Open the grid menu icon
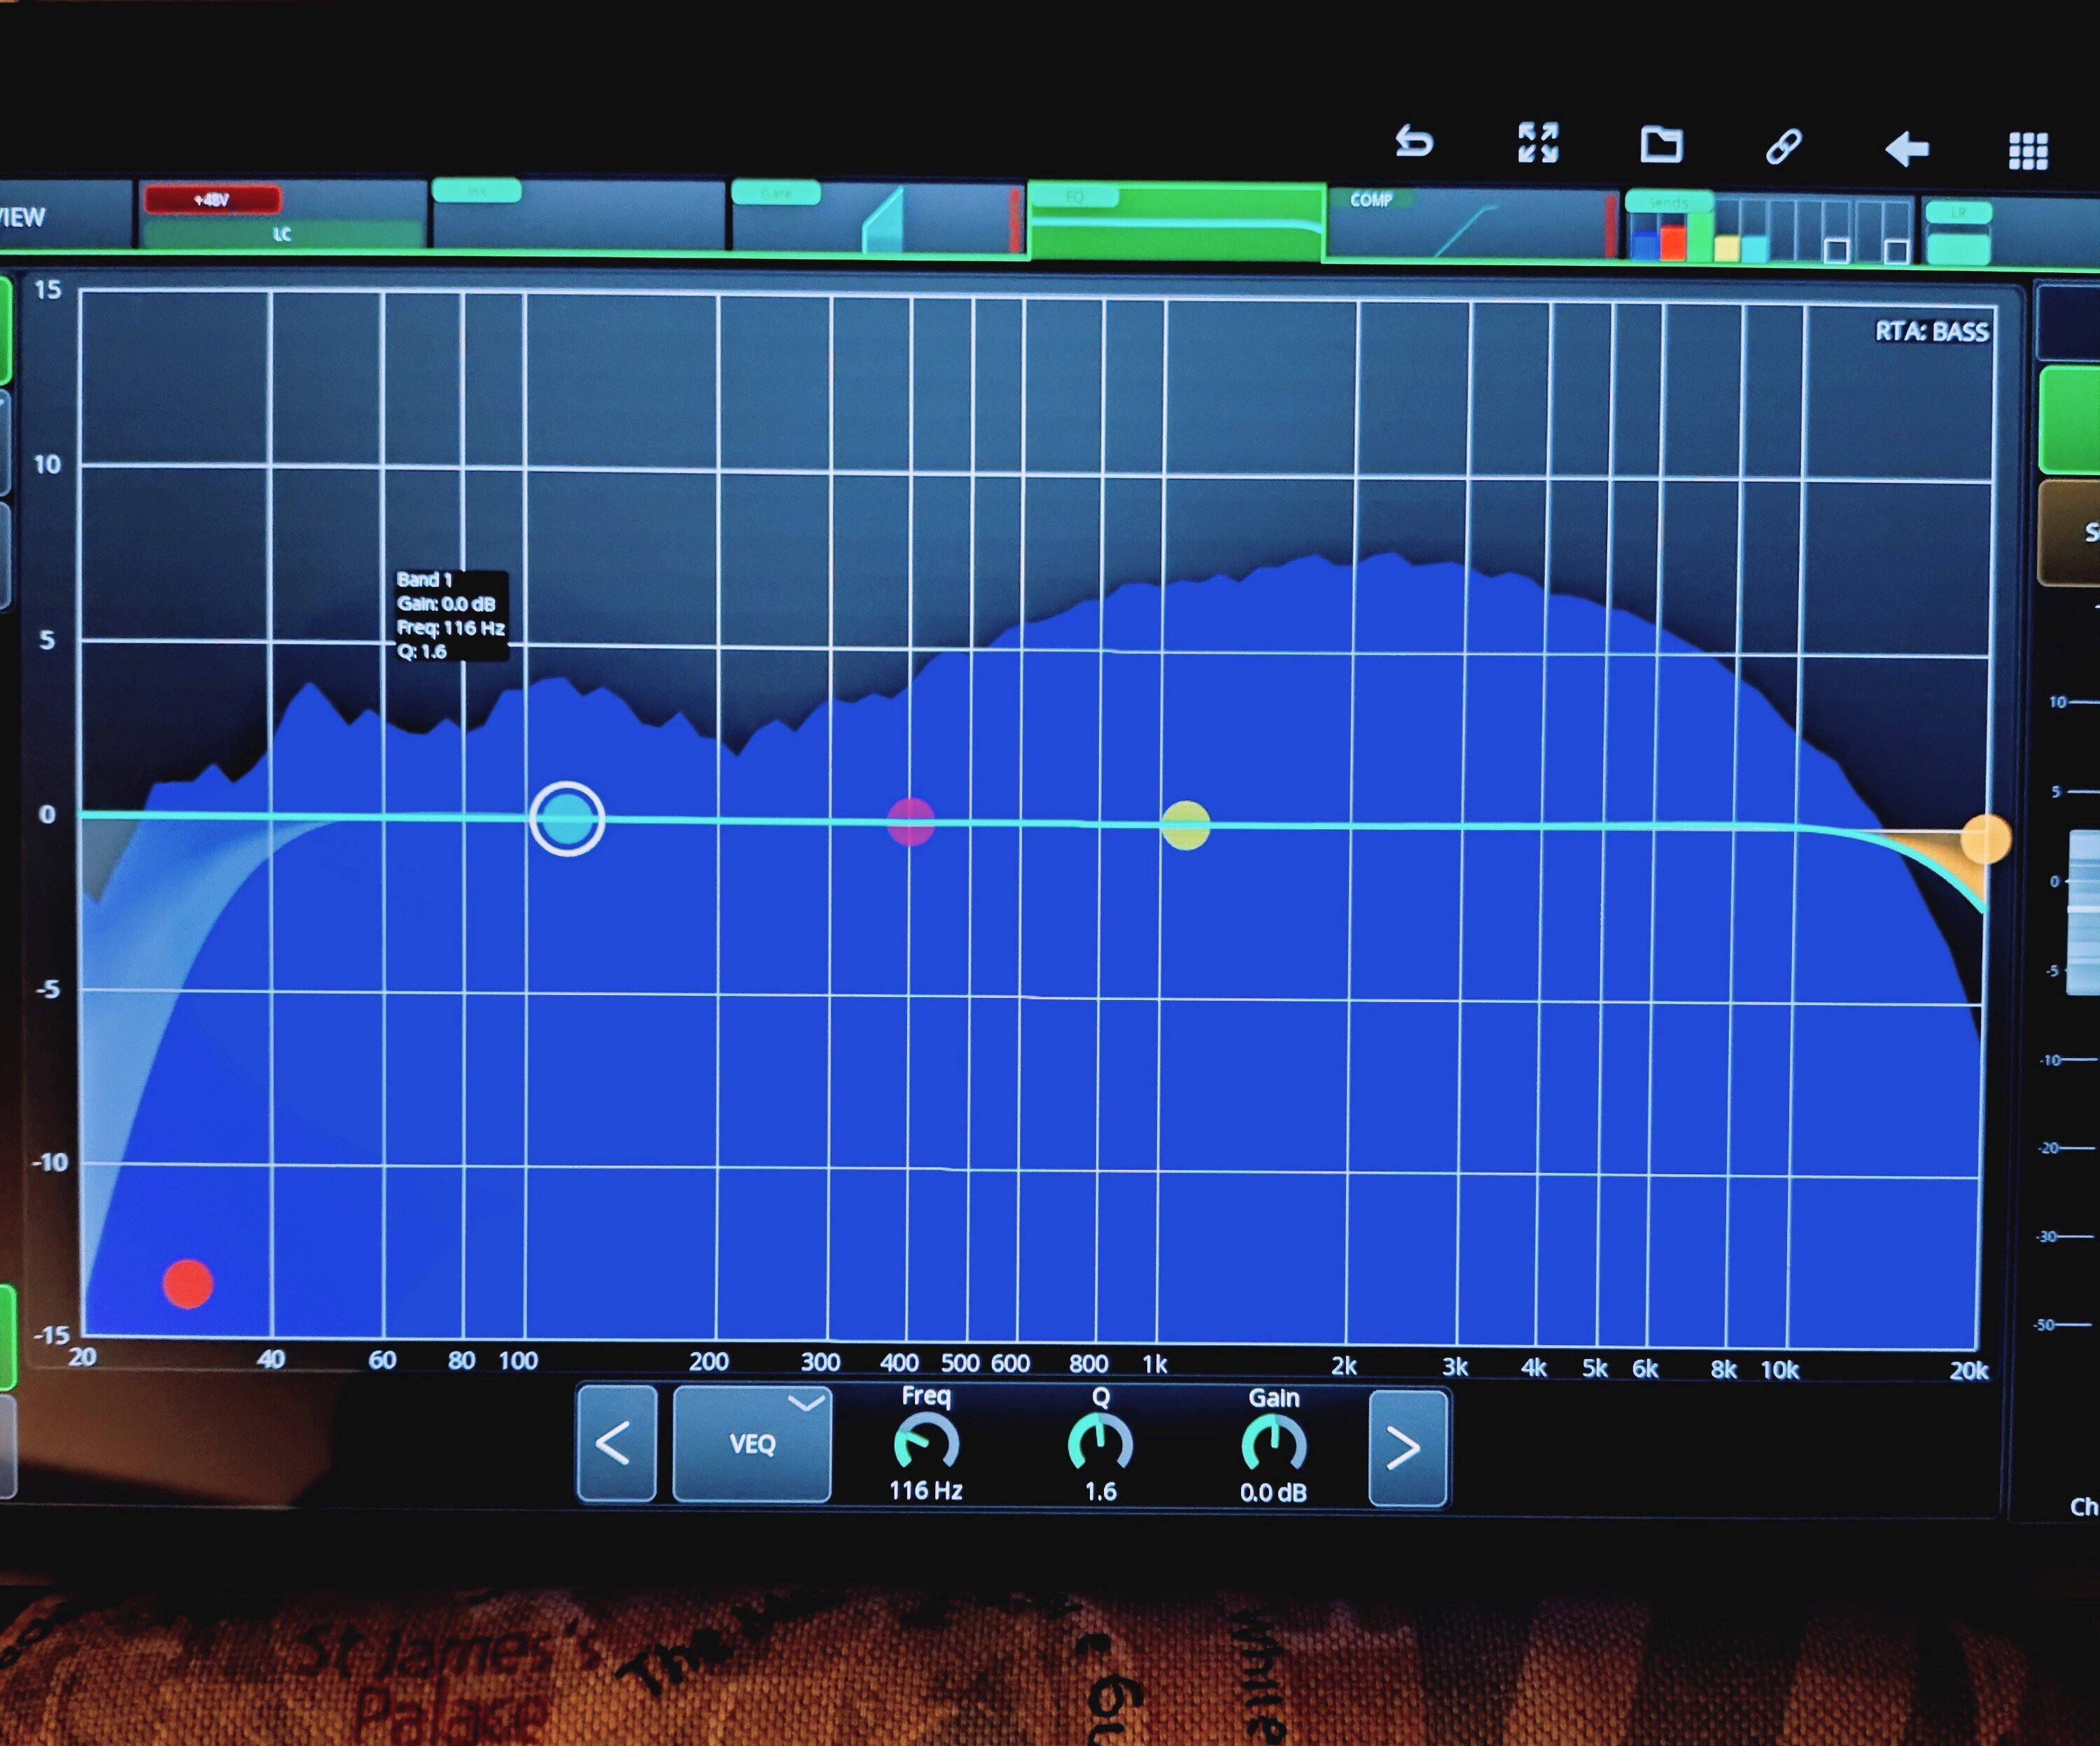2100x1746 pixels. point(2028,151)
